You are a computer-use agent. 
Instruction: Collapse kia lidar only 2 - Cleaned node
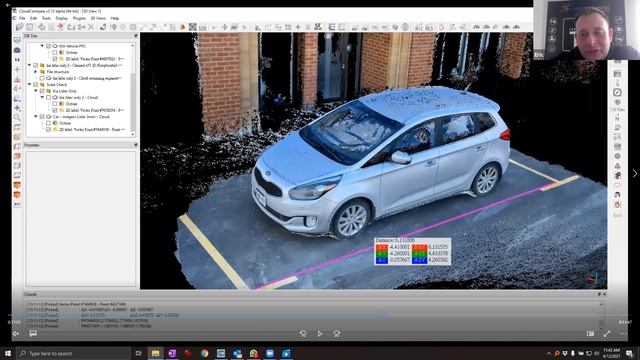tap(29, 65)
